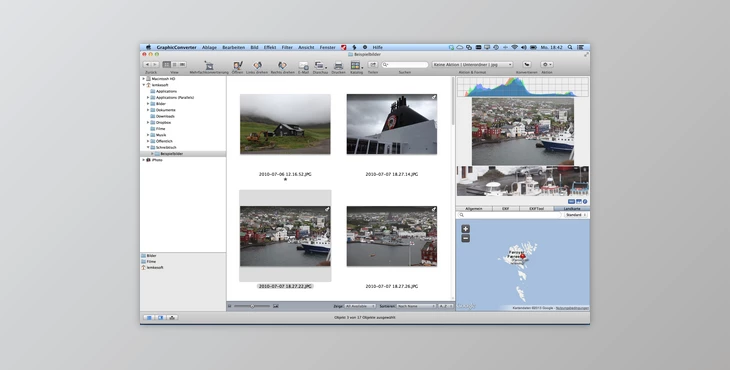The height and width of the screenshot is (370, 730).
Task: Click the Öffnen toolbar icon
Action: (237, 65)
